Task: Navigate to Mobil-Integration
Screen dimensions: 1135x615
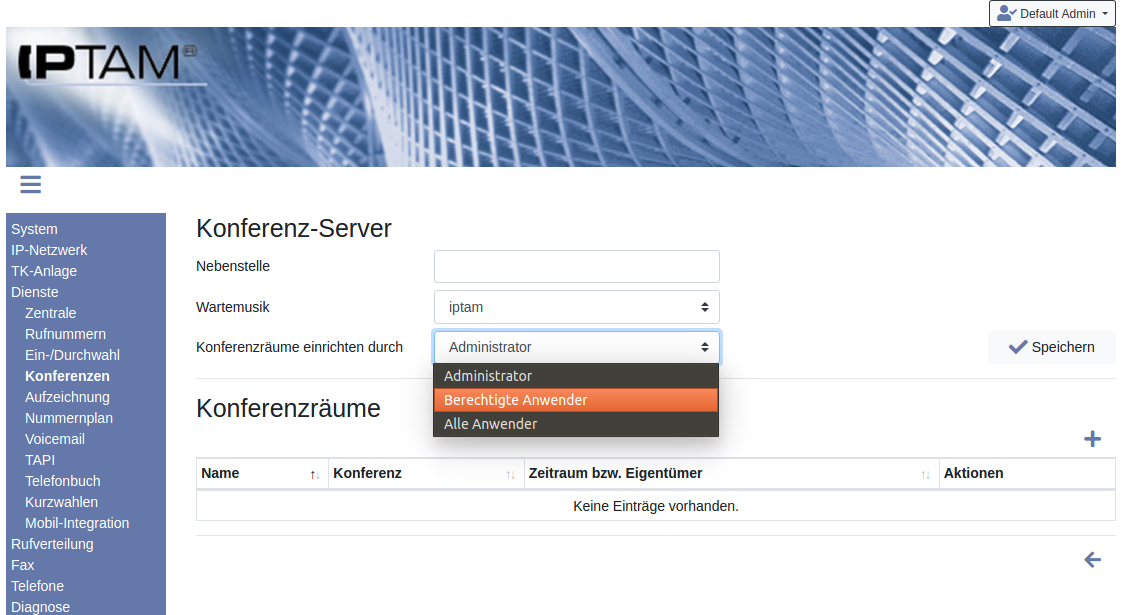Action: pos(77,523)
